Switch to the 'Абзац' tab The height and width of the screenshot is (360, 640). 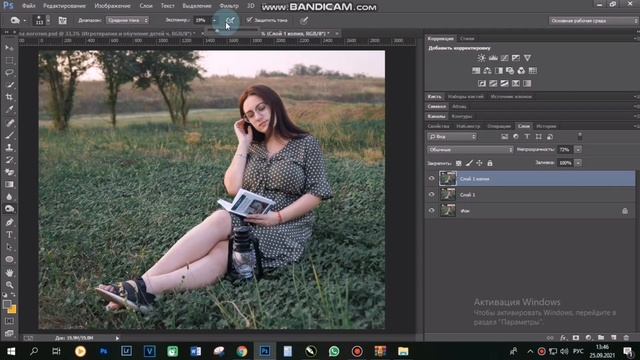tap(459, 107)
